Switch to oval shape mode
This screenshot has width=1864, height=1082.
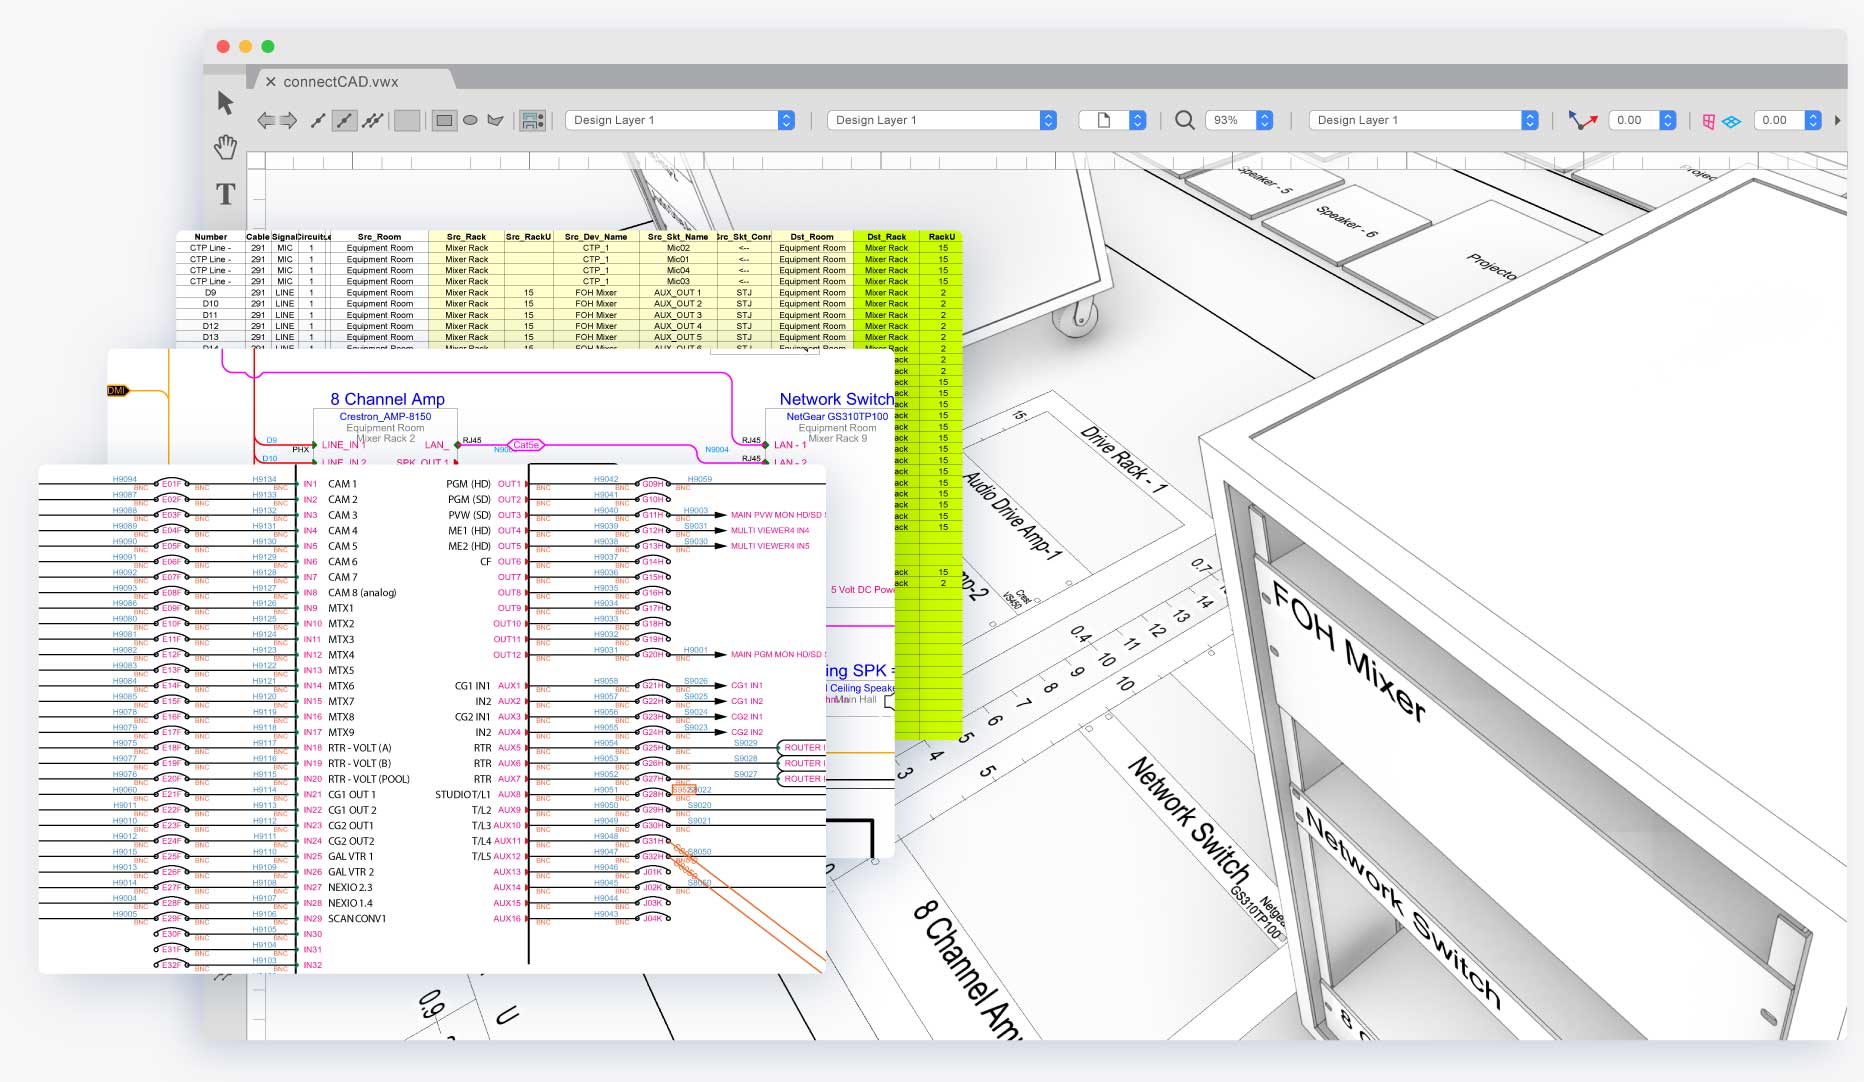(x=470, y=120)
